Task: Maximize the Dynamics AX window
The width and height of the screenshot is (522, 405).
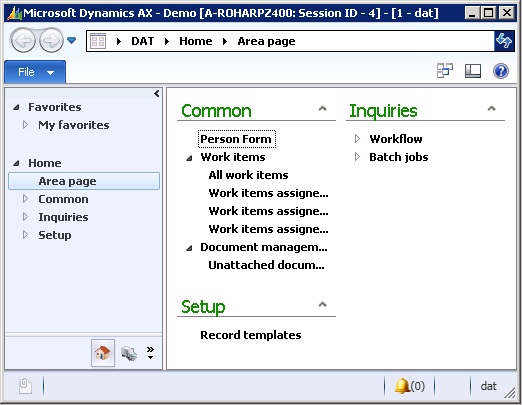Action: [489, 13]
